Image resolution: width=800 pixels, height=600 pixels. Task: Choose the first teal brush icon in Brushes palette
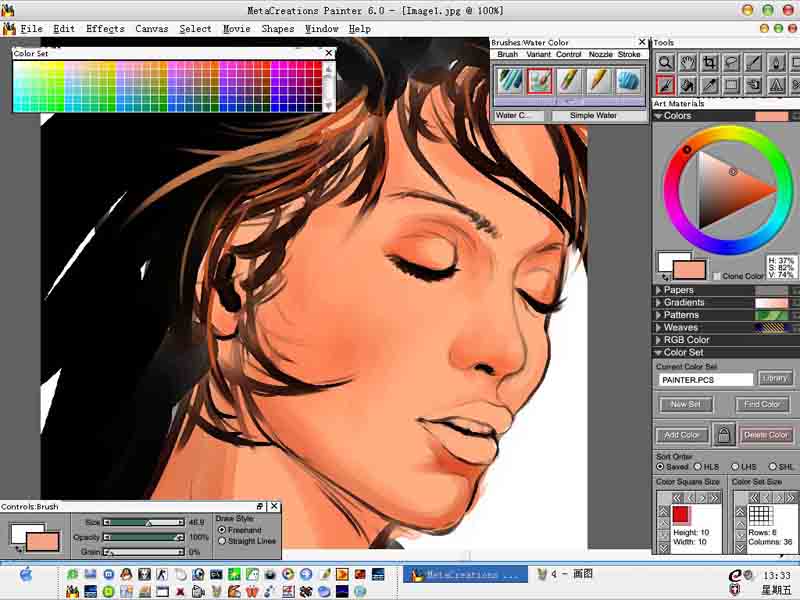pyautogui.click(x=510, y=81)
